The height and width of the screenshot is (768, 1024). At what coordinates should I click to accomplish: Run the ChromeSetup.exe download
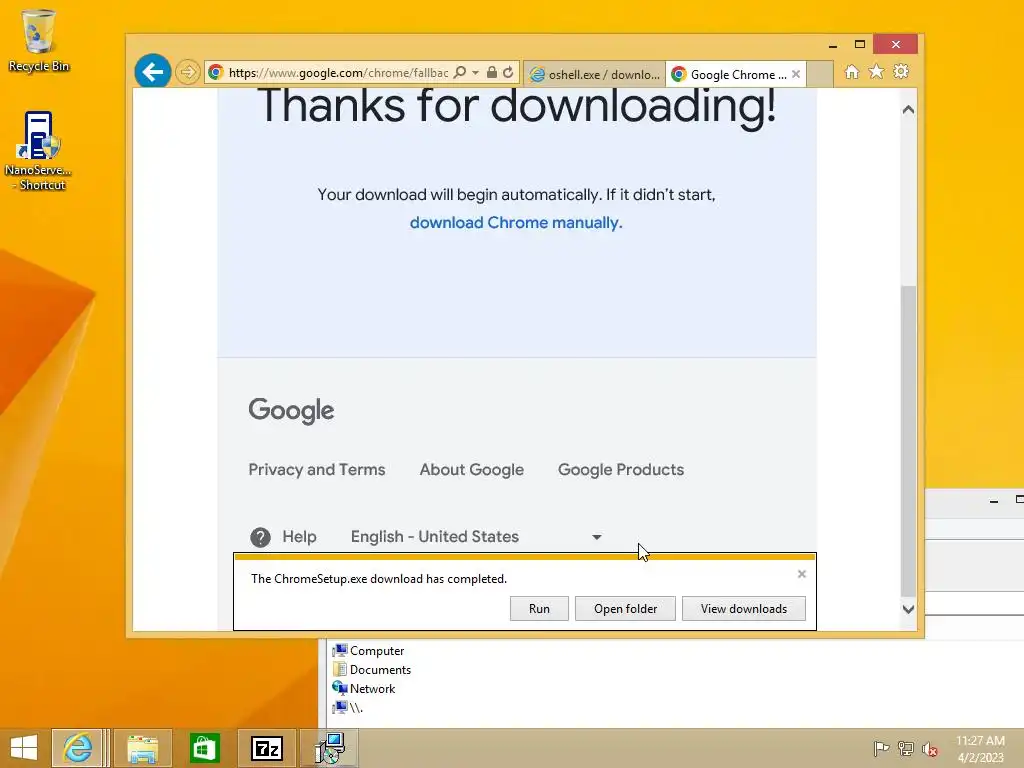click(539, 609)
